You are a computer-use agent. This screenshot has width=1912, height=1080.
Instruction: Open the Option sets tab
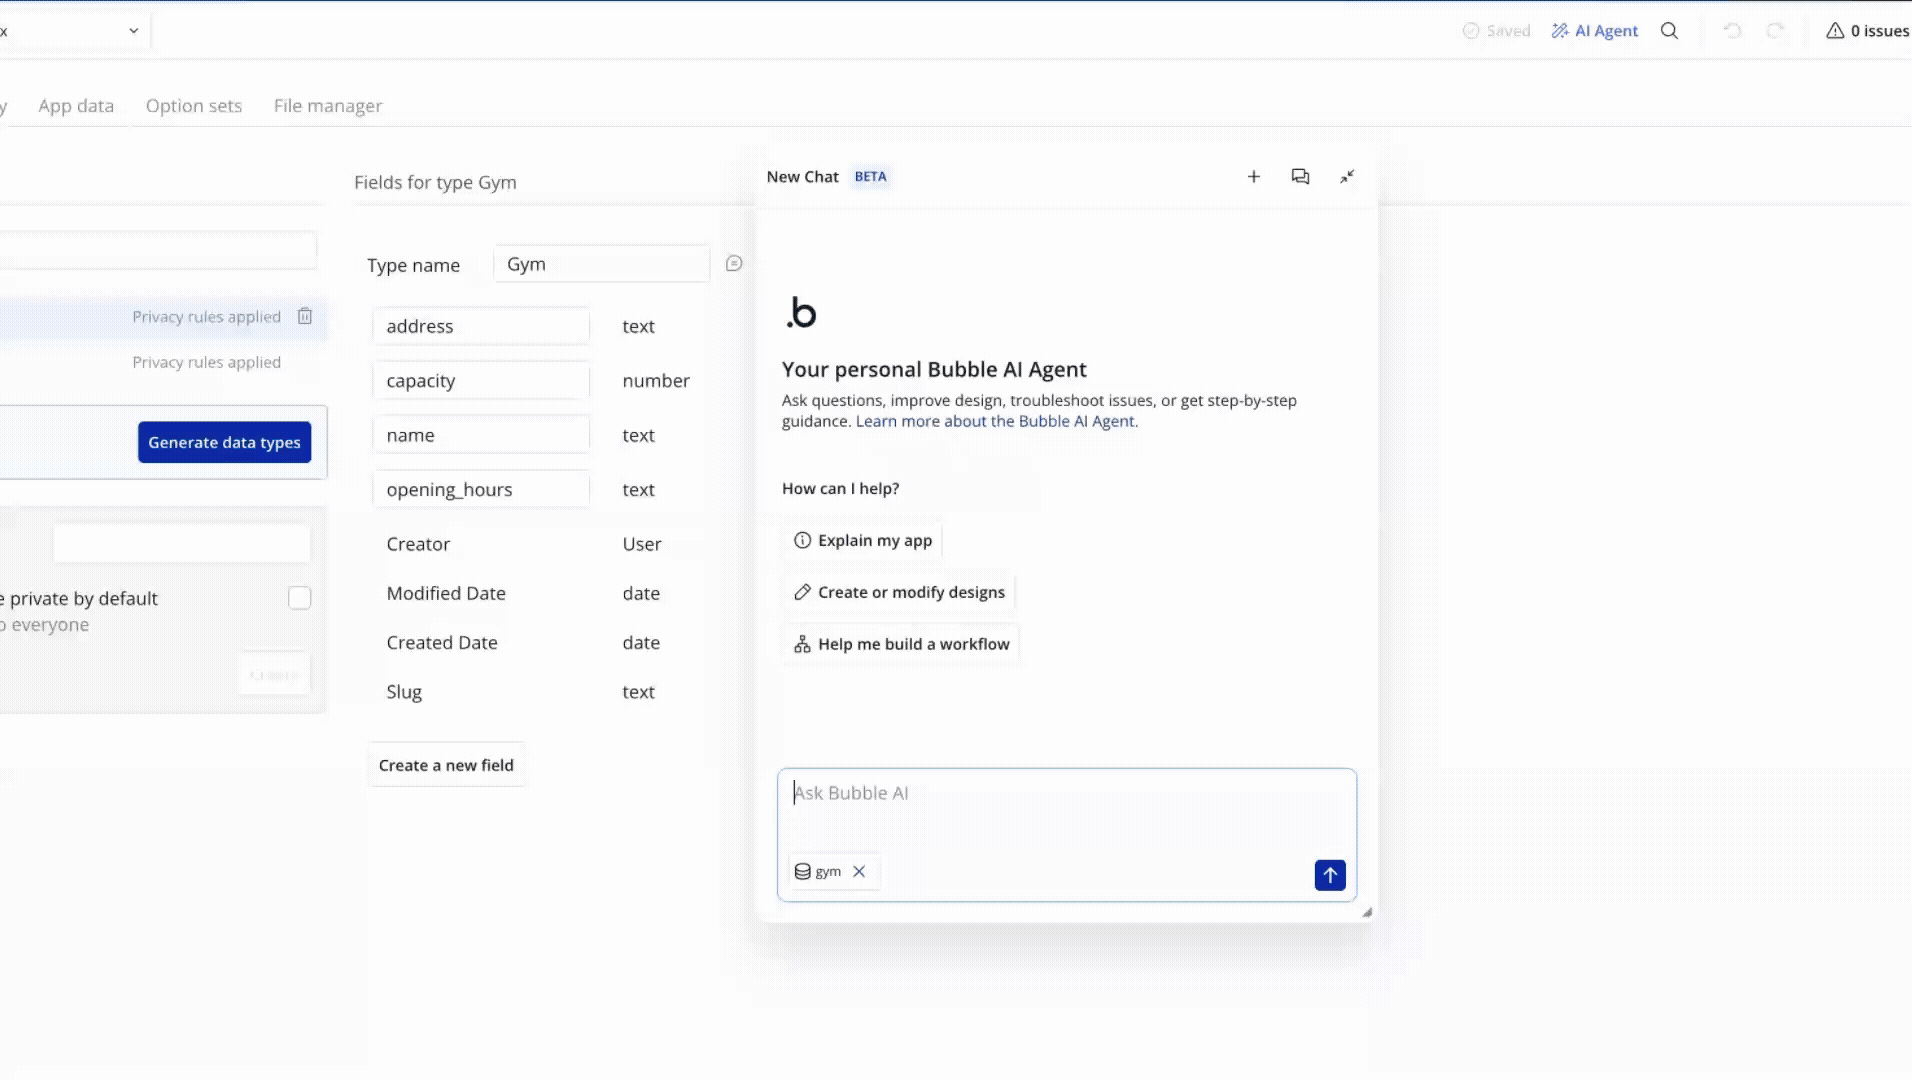[x=194, y=106]
